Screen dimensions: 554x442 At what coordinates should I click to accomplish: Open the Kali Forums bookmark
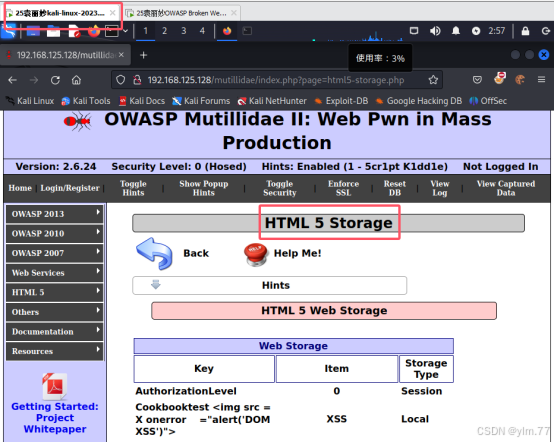click(201, 101)
